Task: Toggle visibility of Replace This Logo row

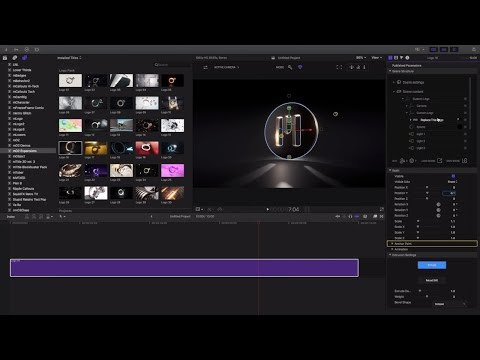Action: coord(465,120)
